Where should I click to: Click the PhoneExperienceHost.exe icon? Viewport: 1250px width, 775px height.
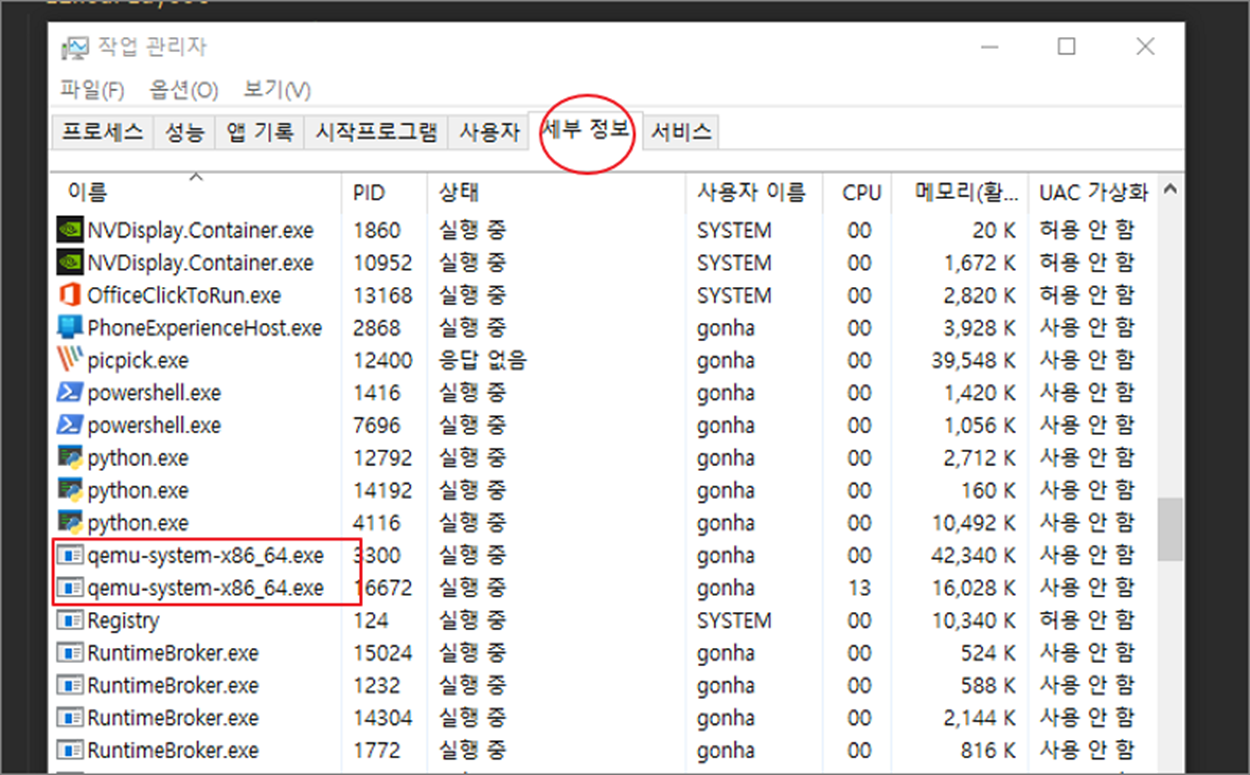coord(69,328)
